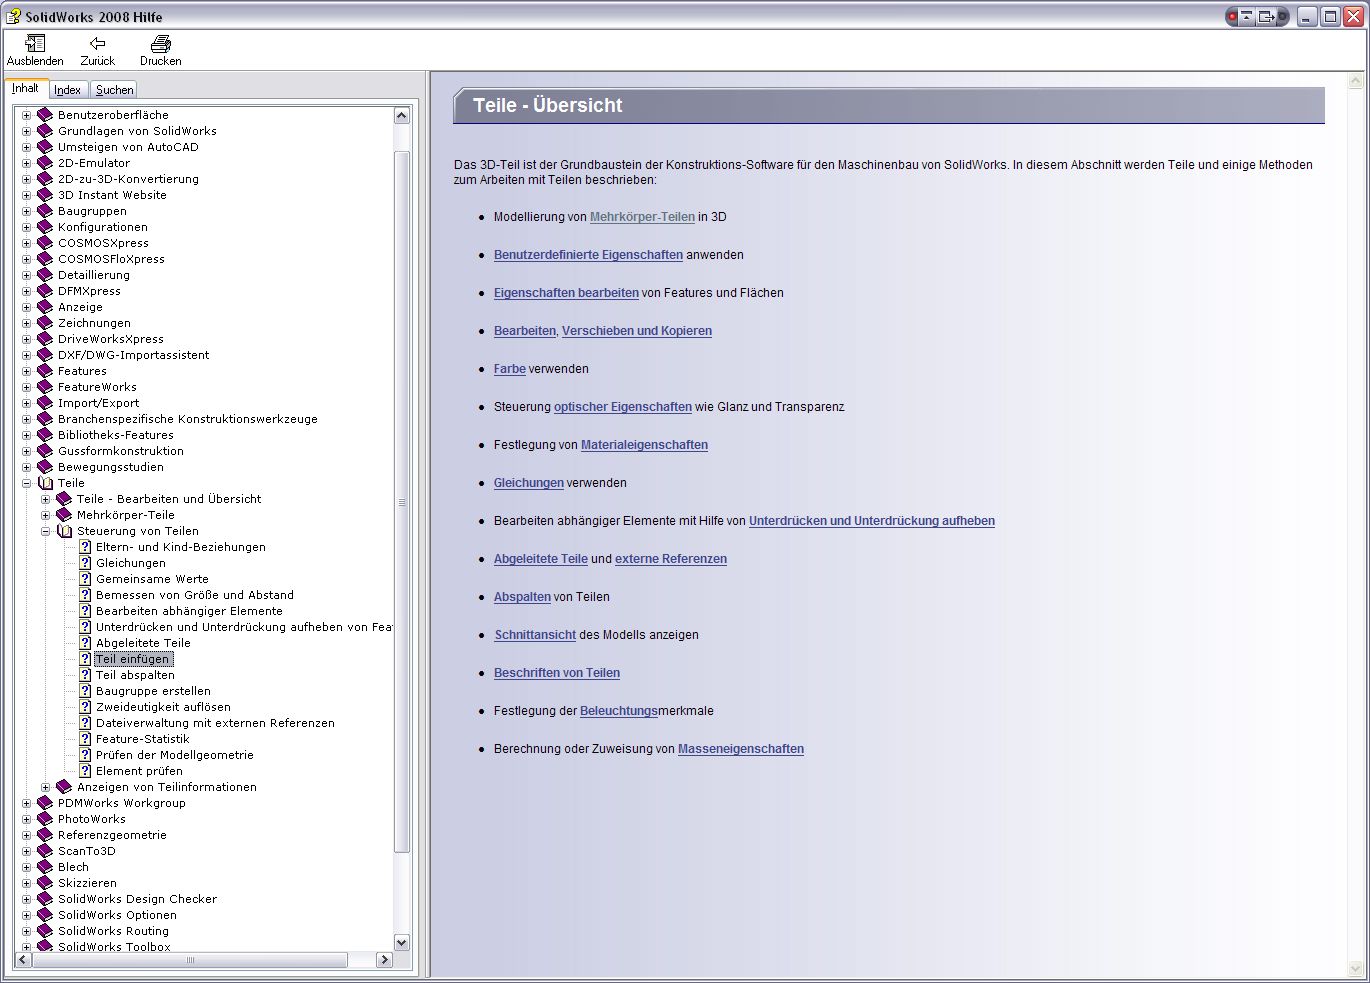The image size is (1370, 983).
Task: Go back with the Zurück arrow
Action: [97, 43]
